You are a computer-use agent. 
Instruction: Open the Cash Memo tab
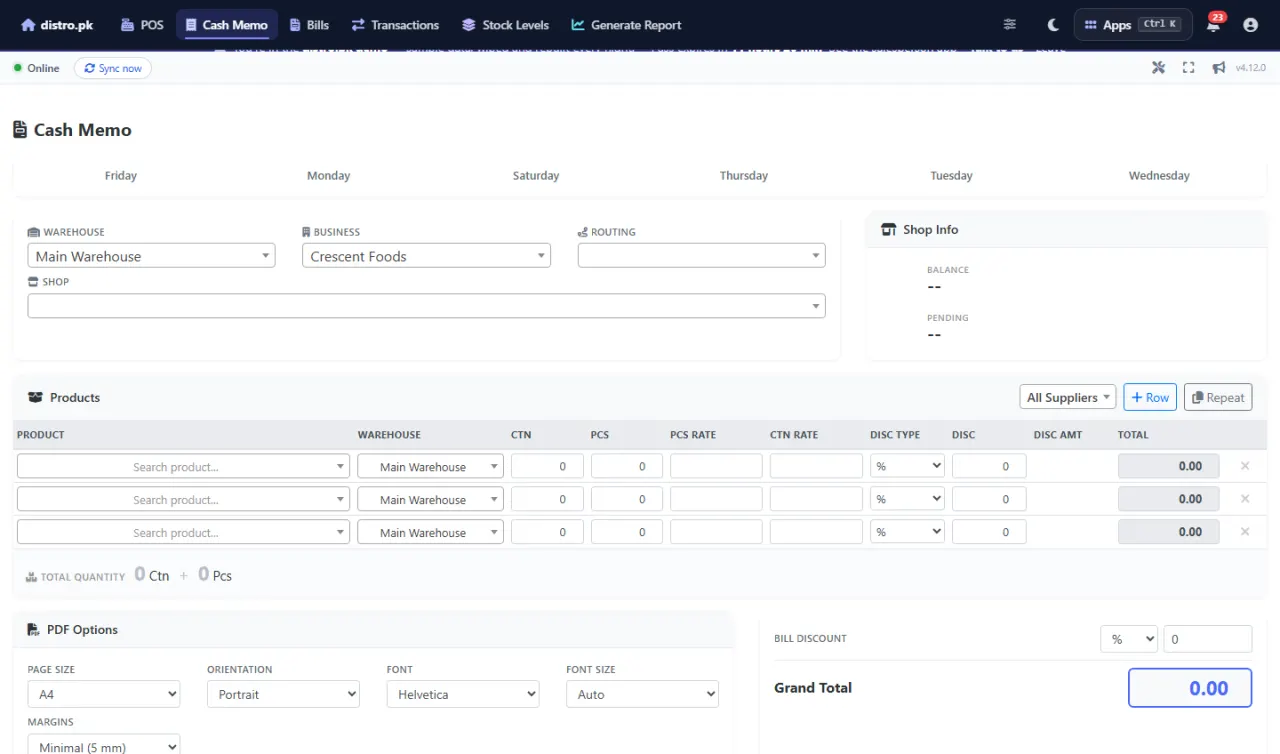[x=227, y=25]
